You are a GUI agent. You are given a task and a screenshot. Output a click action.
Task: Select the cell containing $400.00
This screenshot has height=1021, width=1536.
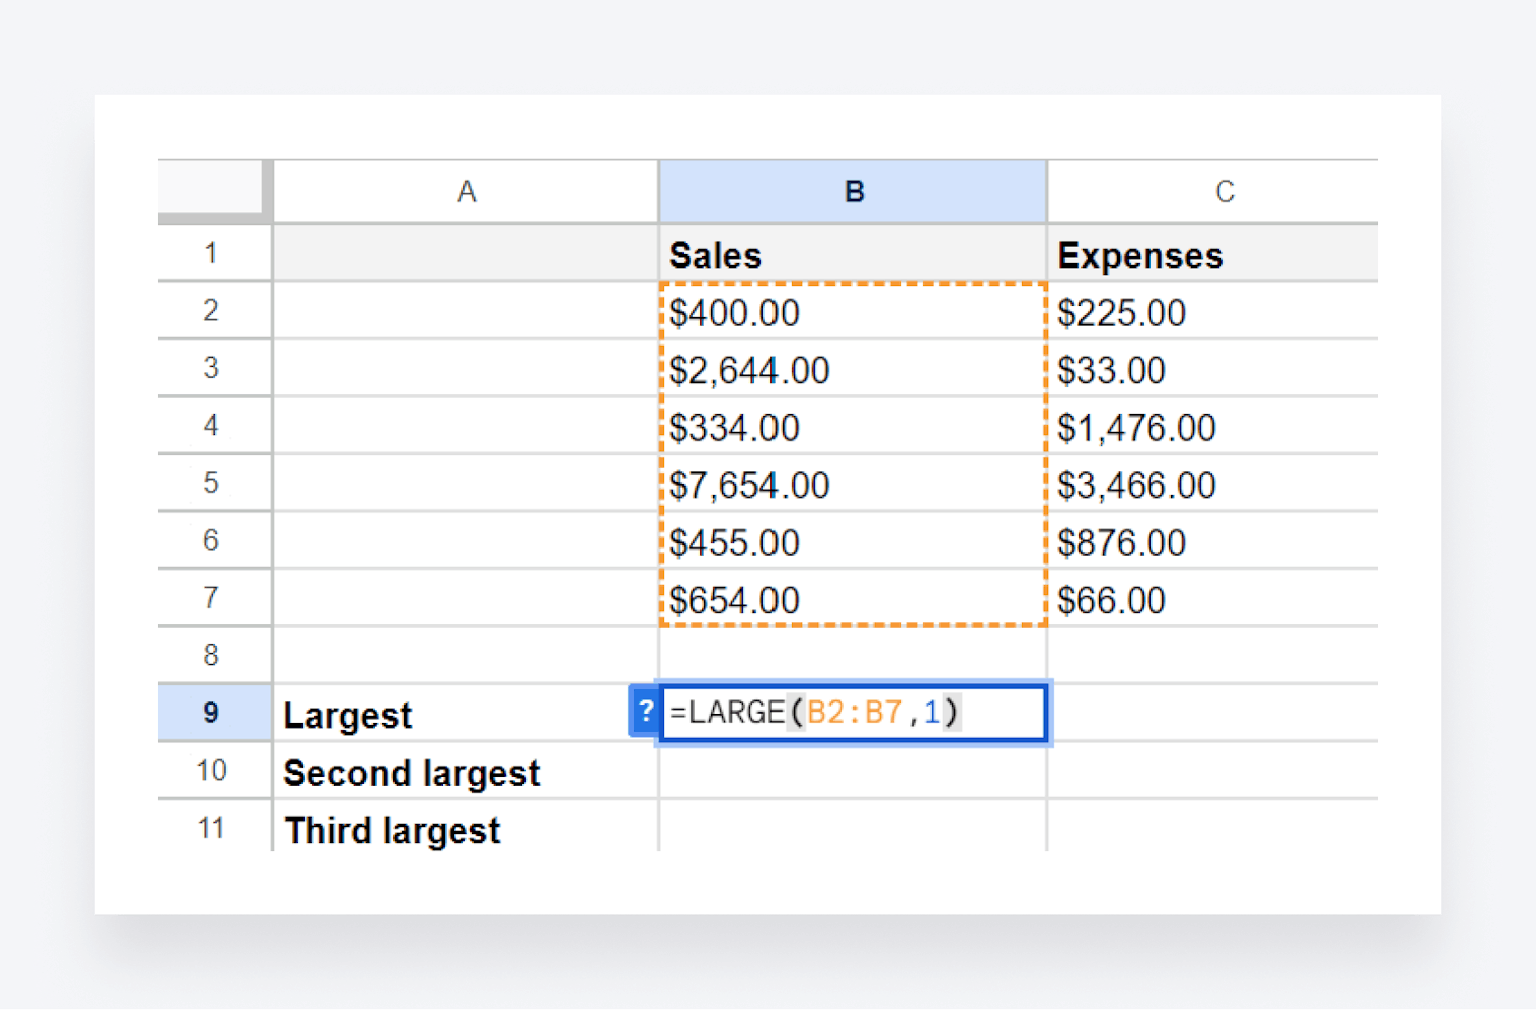pos(850,312)
